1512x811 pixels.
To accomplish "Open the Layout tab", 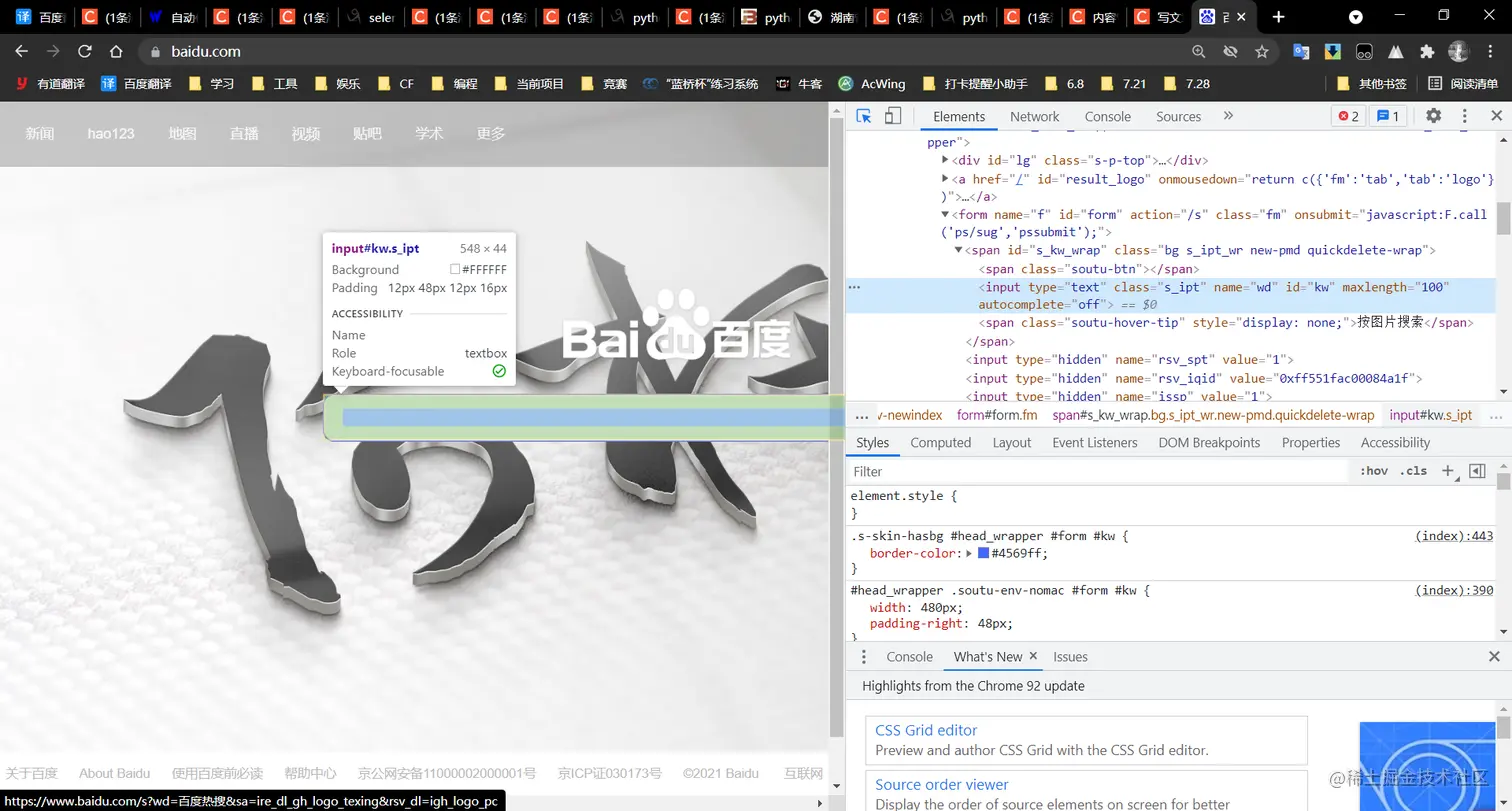I will pos(1012,443).
